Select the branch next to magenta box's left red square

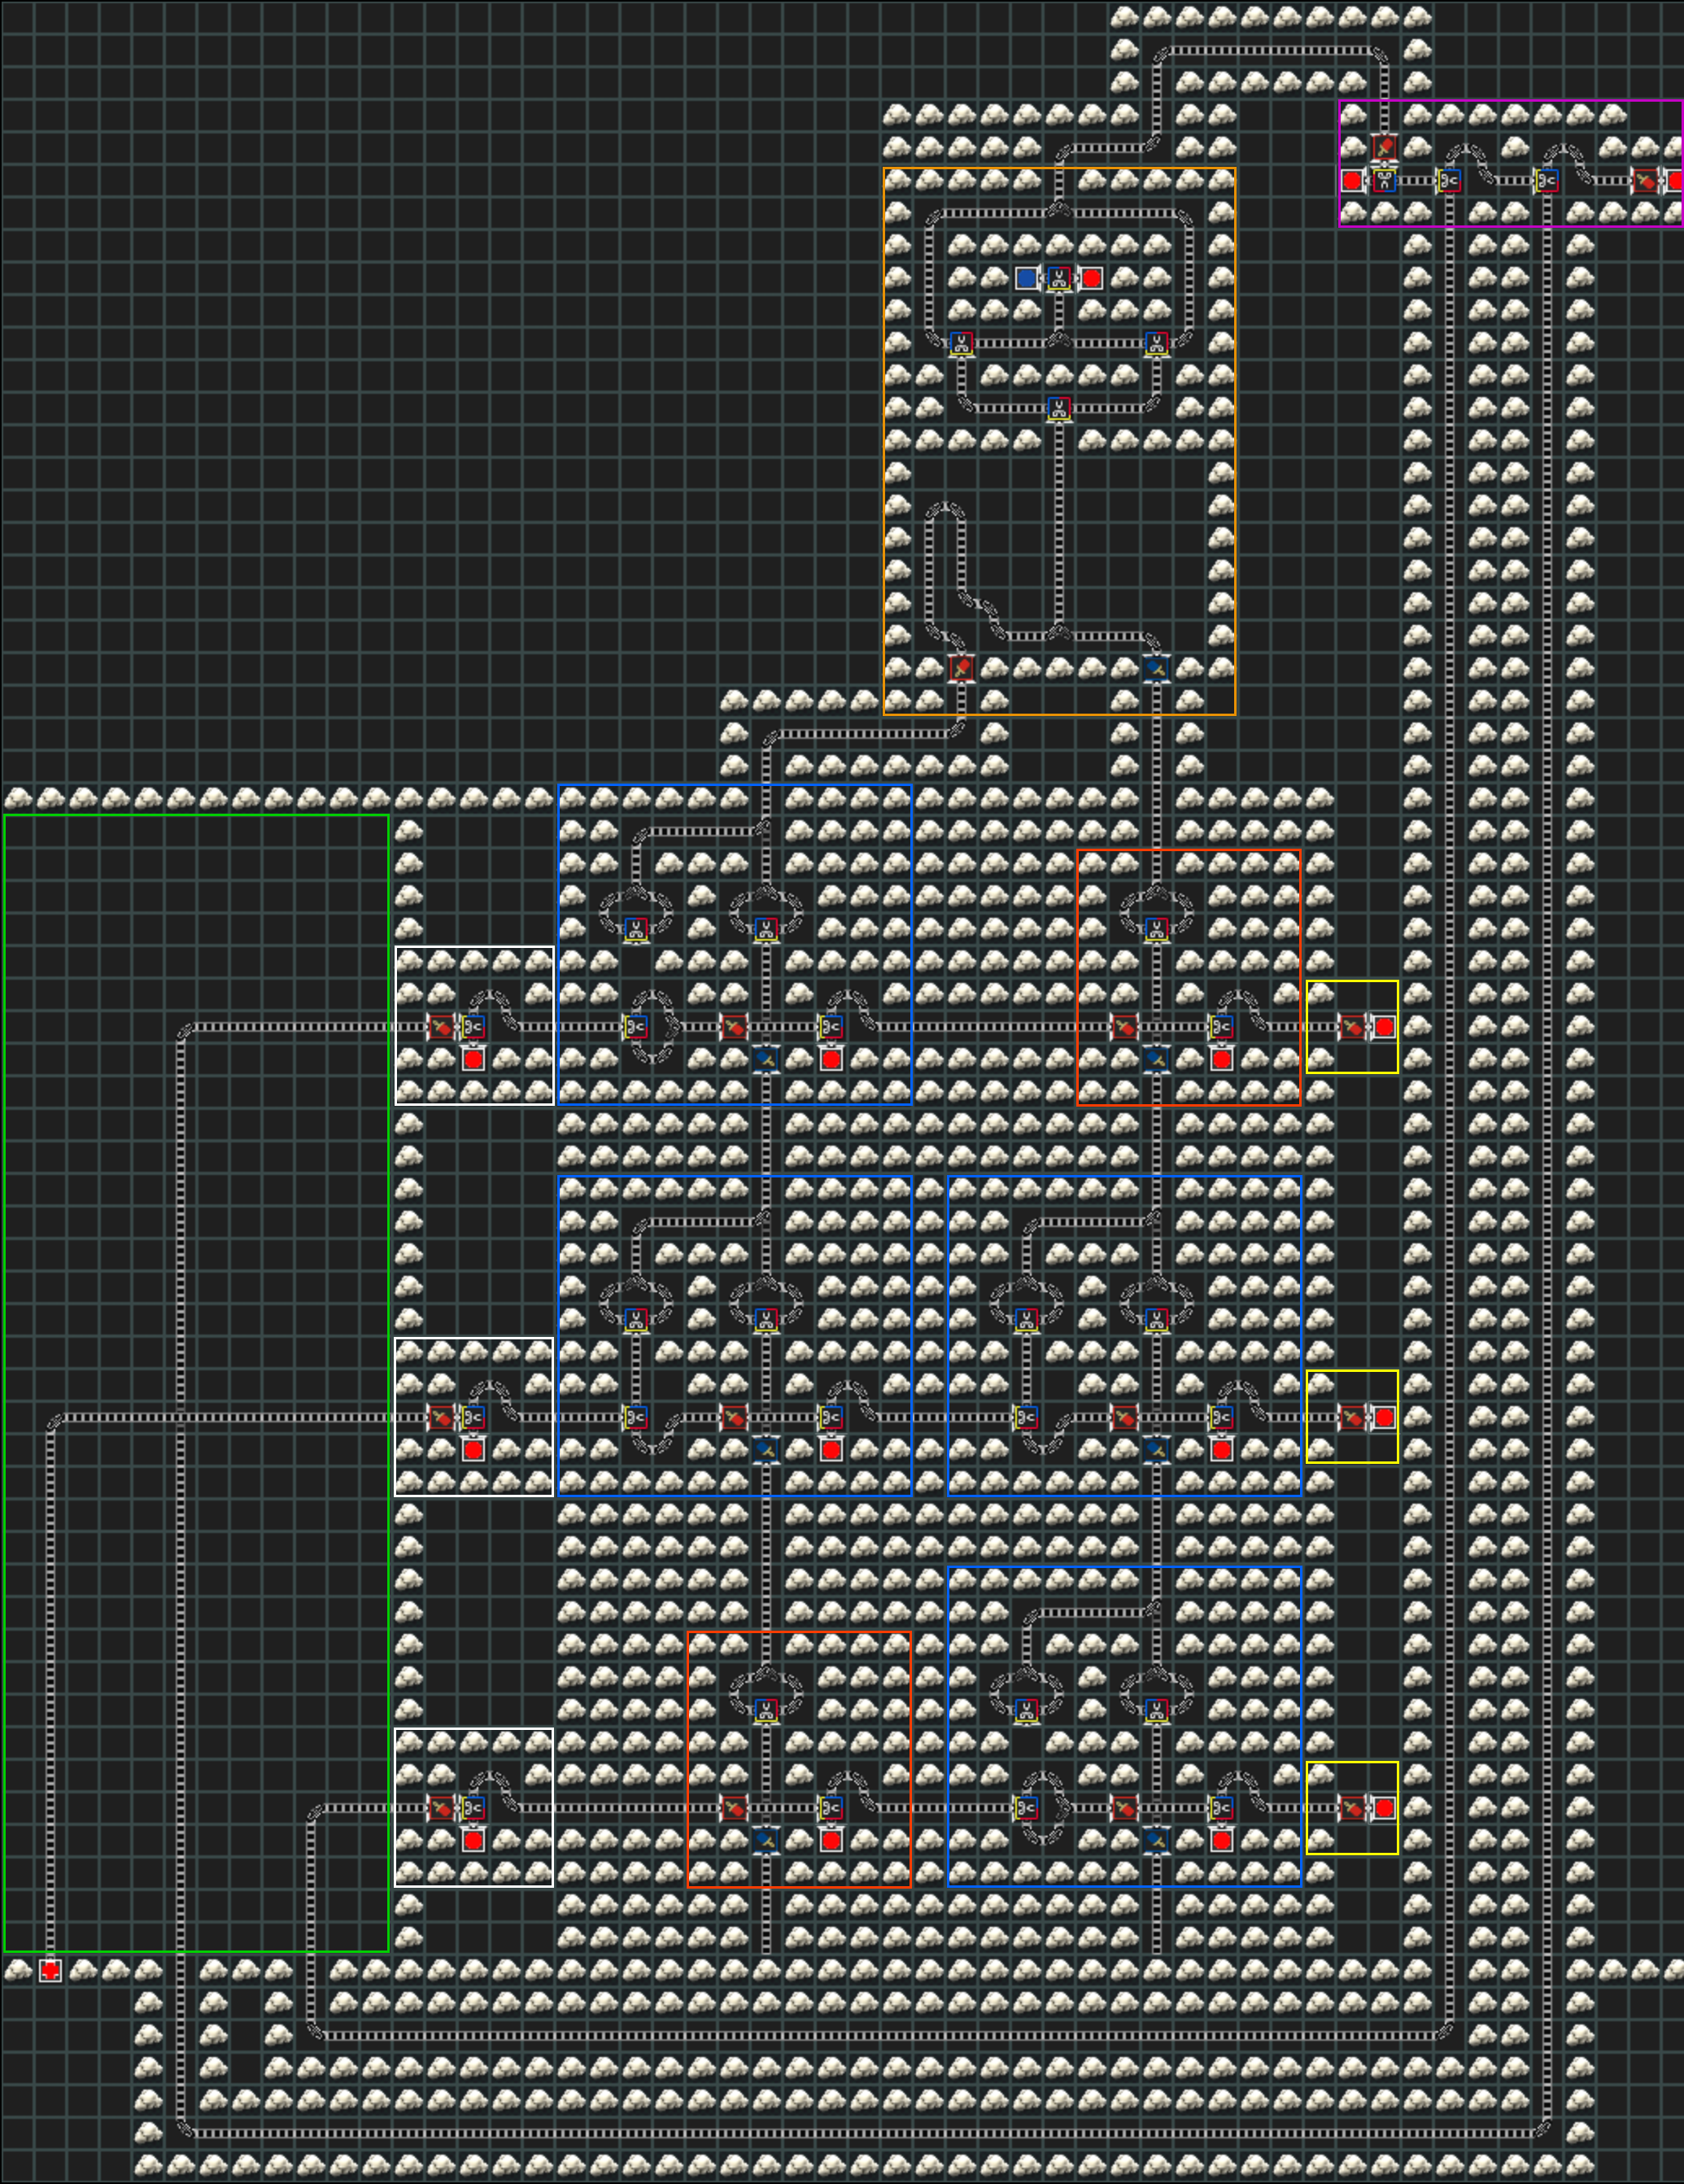pyautogui.click(x=1384, y=181)
